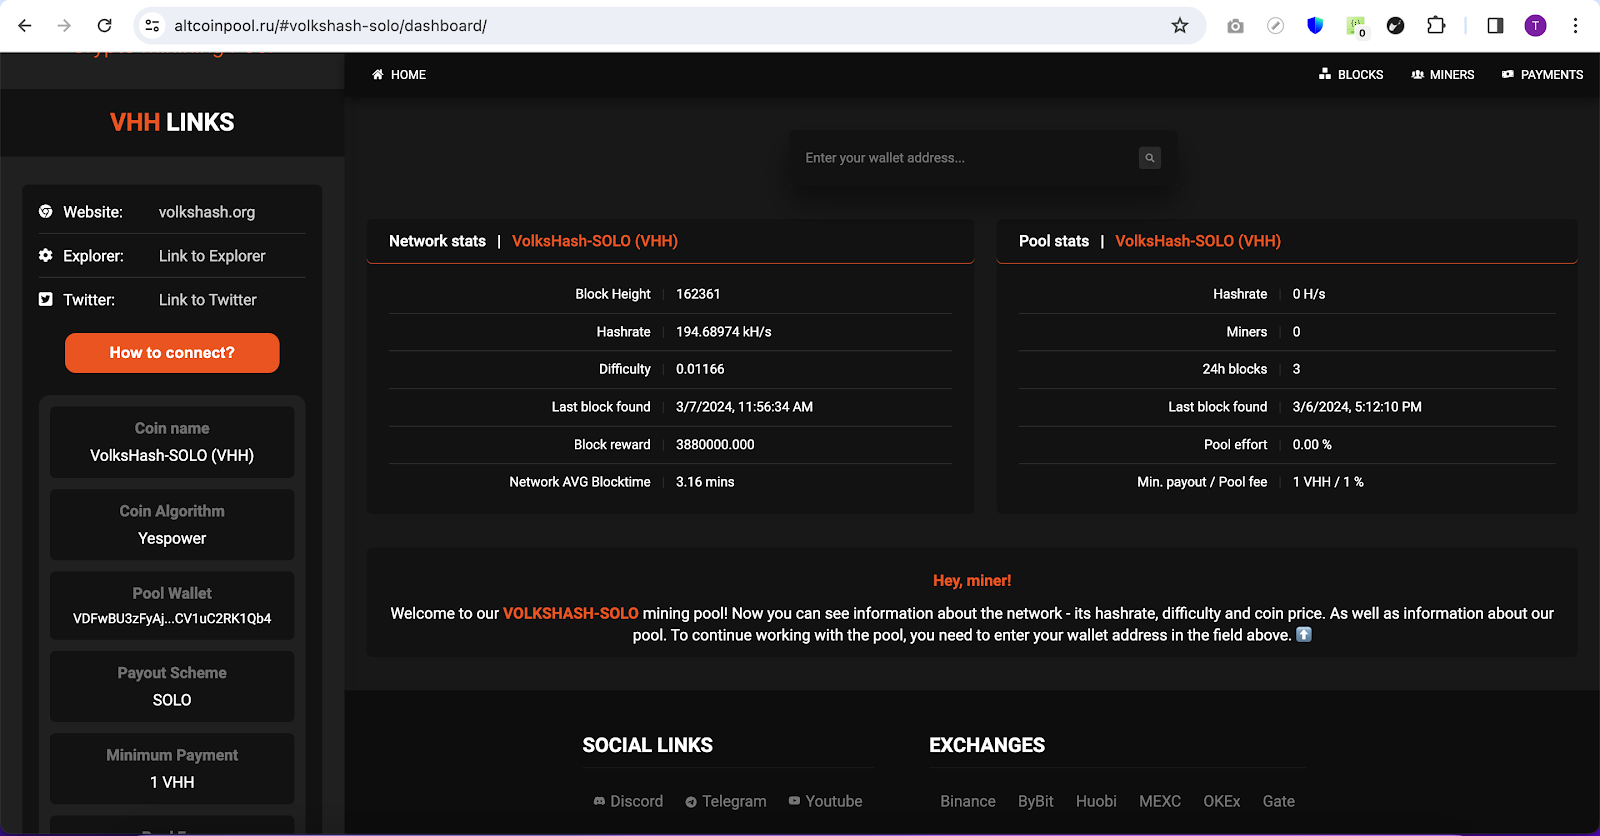Image resolution: width=1600 pixels, height=836 pixels.
Task: Click the Youtube icon in social links
Action: pyautogui.click(x=794, y=801)
